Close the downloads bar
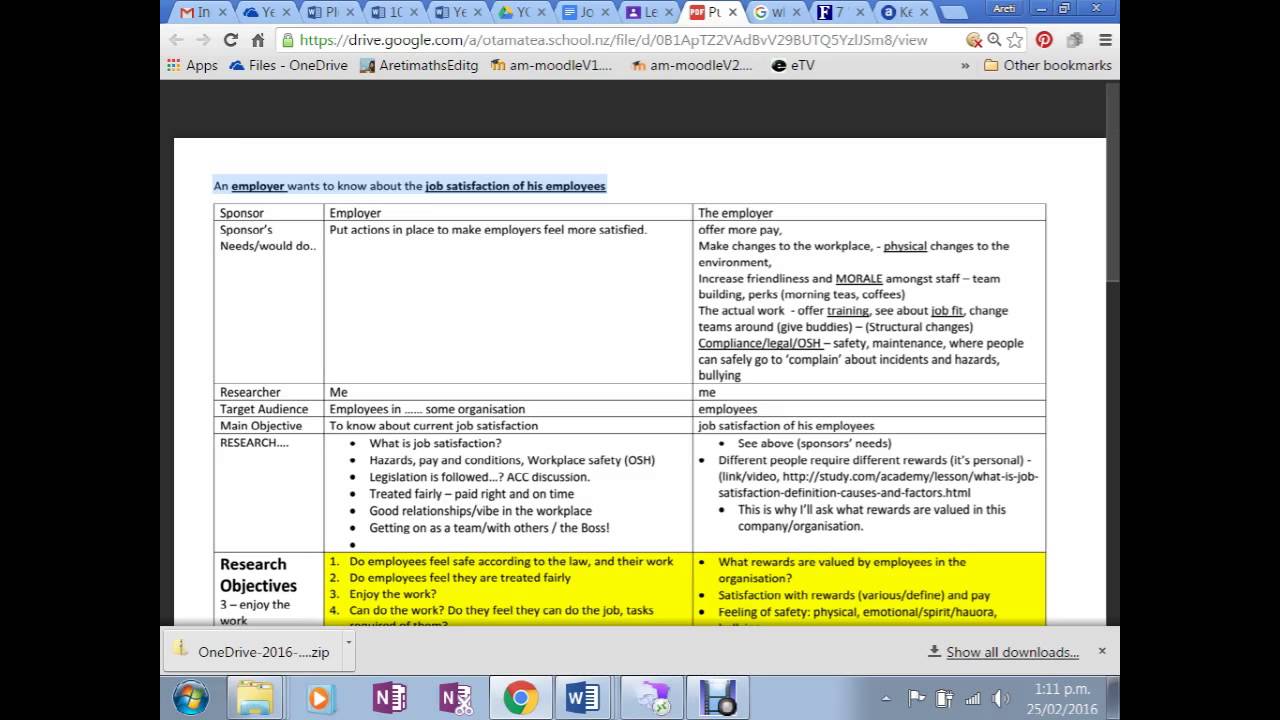The width and height of the screenshot is (1280, 720). pos(1102,651)
